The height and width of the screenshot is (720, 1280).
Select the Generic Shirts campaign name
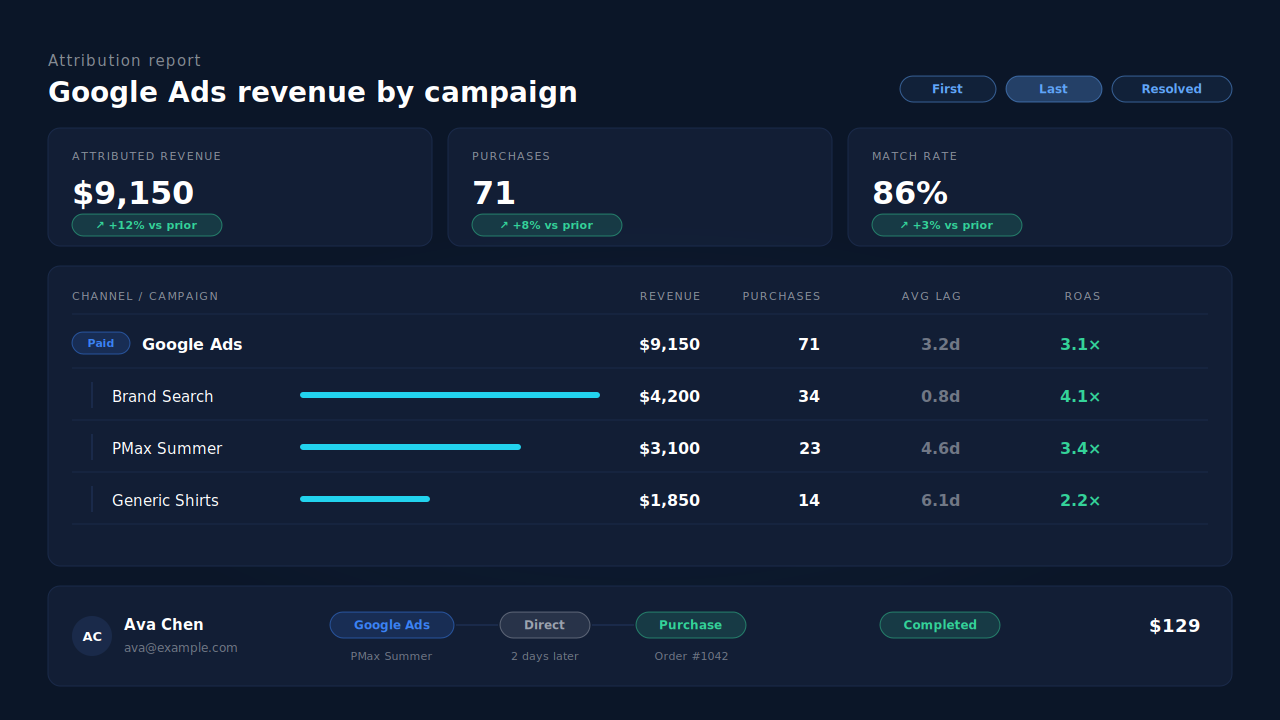click(x=165, y=500)
